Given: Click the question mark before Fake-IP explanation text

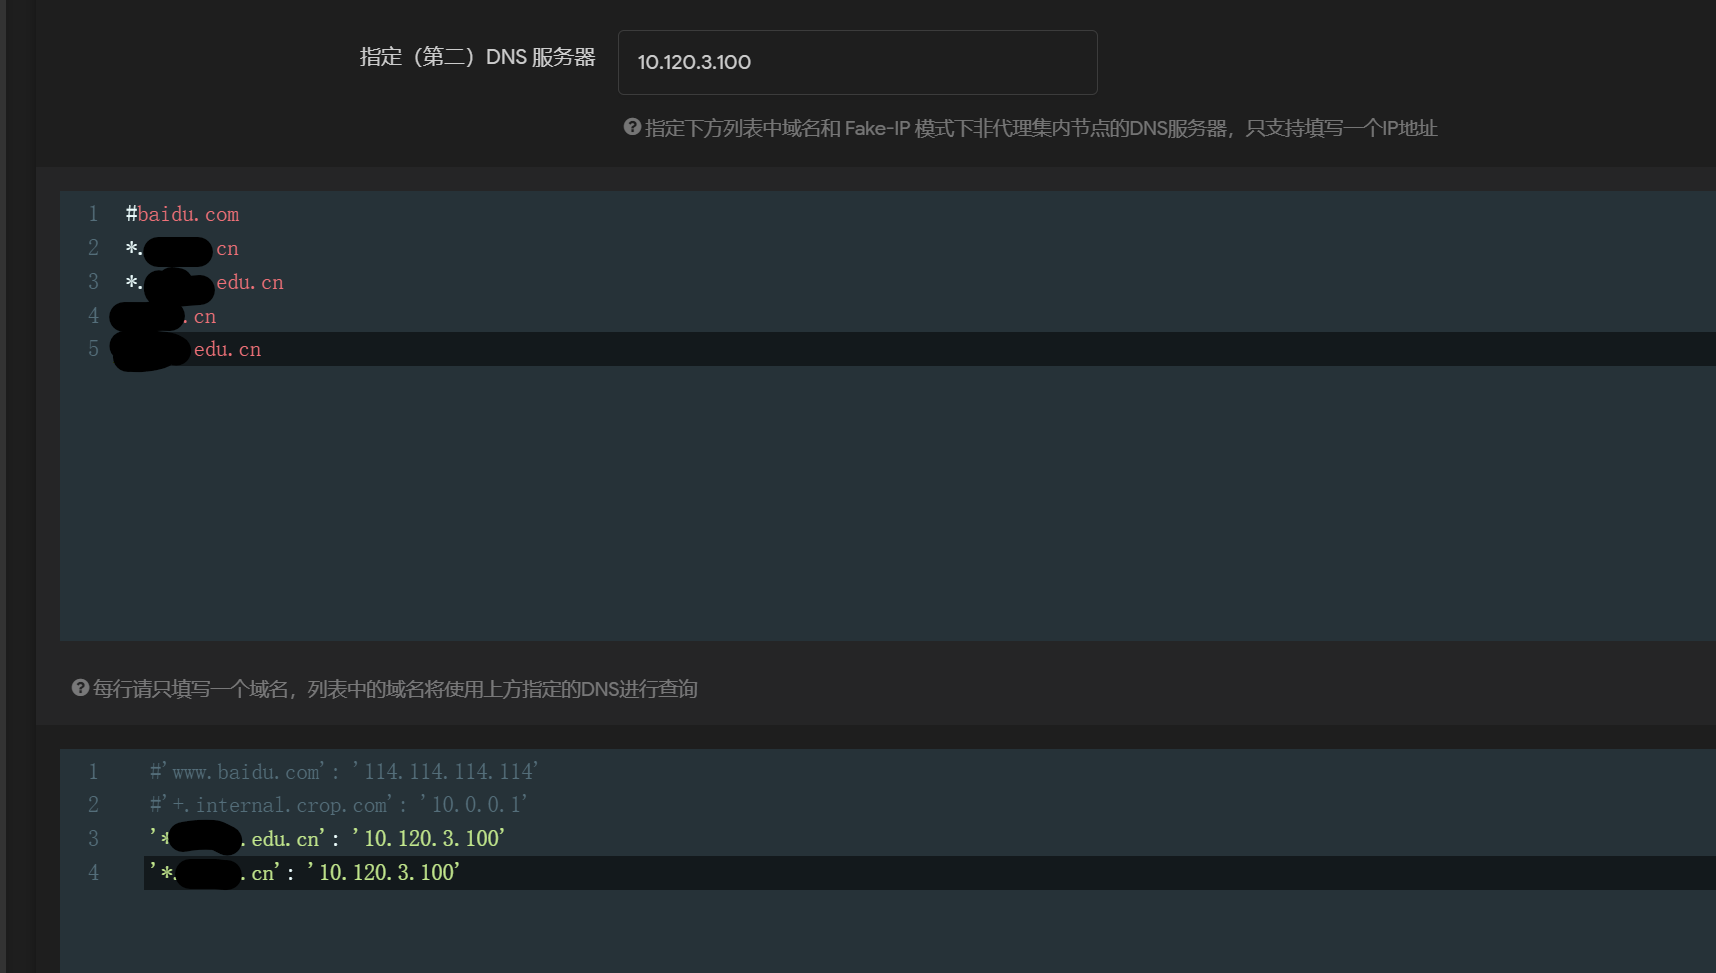Looking at the screenshot, I should pyautogui.click(x=632, y=127).
